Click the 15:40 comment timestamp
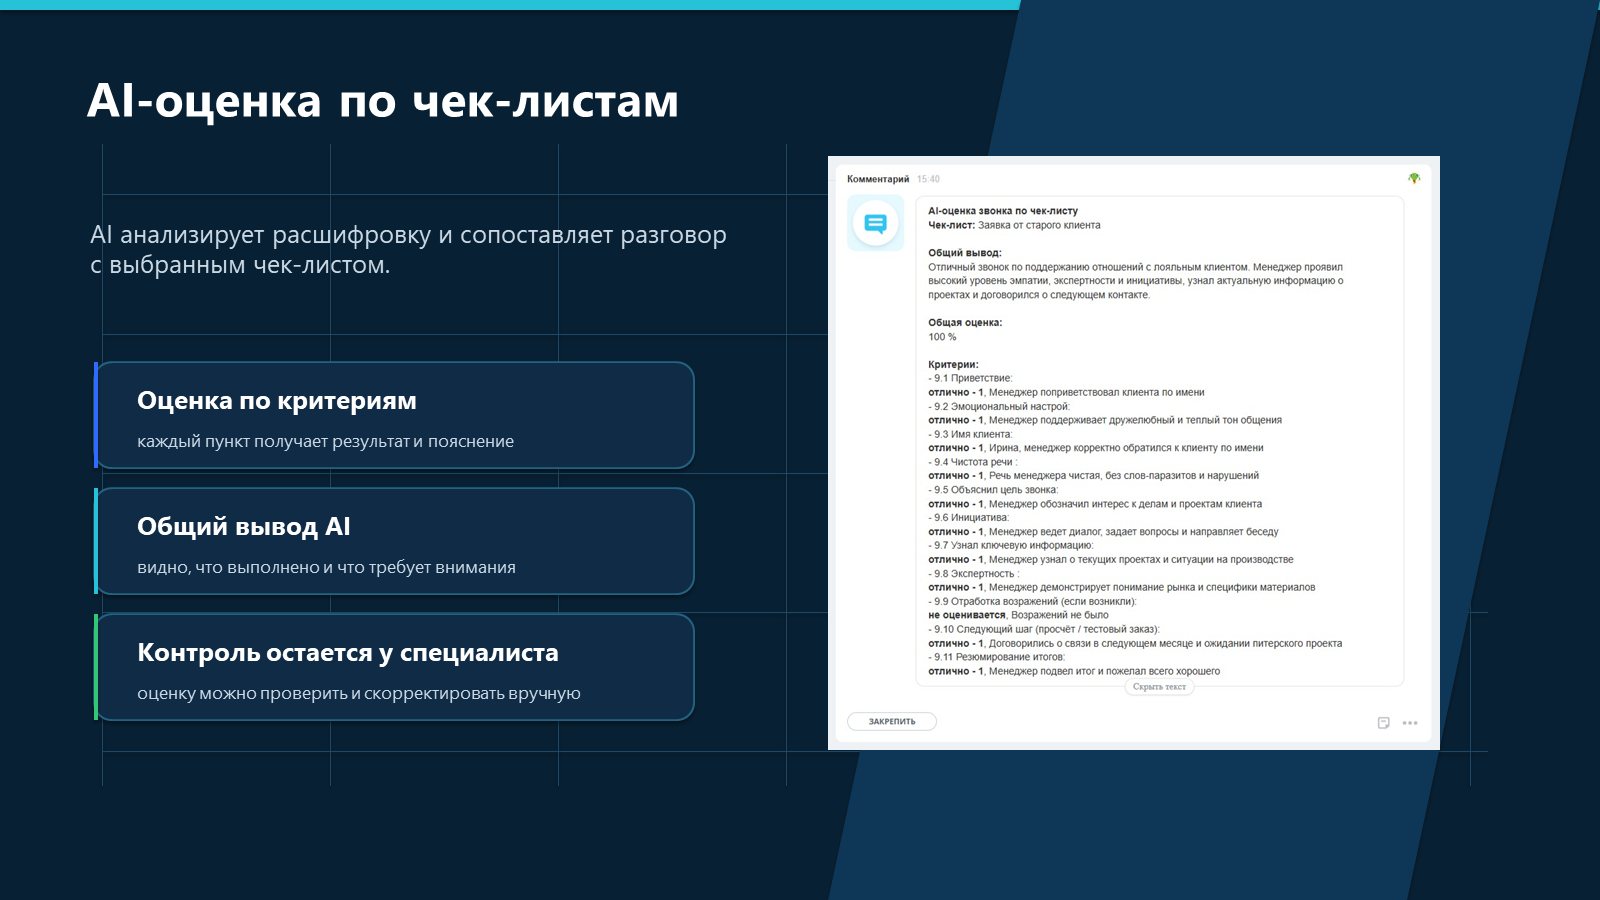Screen dimensions: 1600x900 click(x=928, y=179)
